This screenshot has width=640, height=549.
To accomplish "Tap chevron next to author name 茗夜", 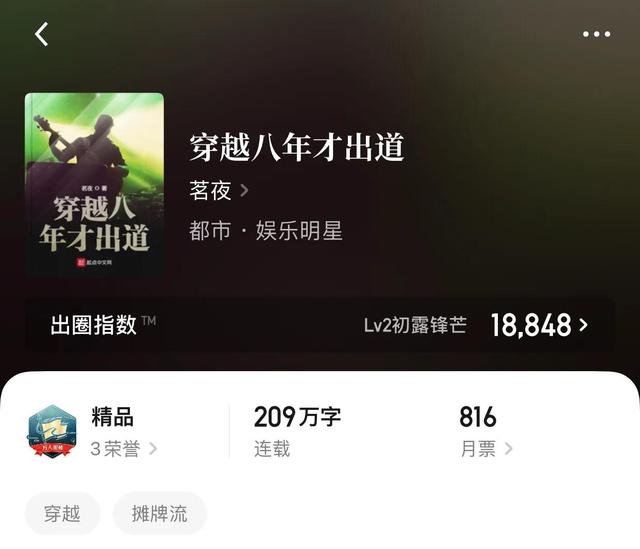I will (x=244, y=191).
